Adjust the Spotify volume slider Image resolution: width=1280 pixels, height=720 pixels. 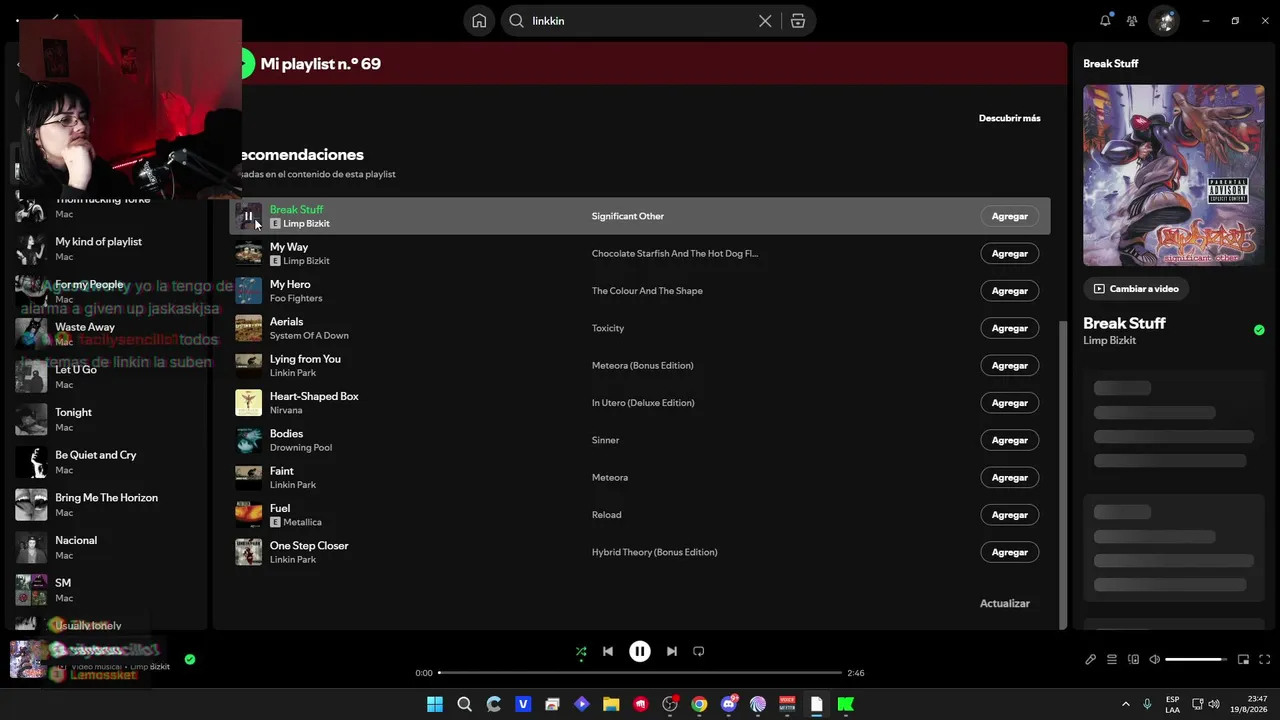pos(1195,659)
